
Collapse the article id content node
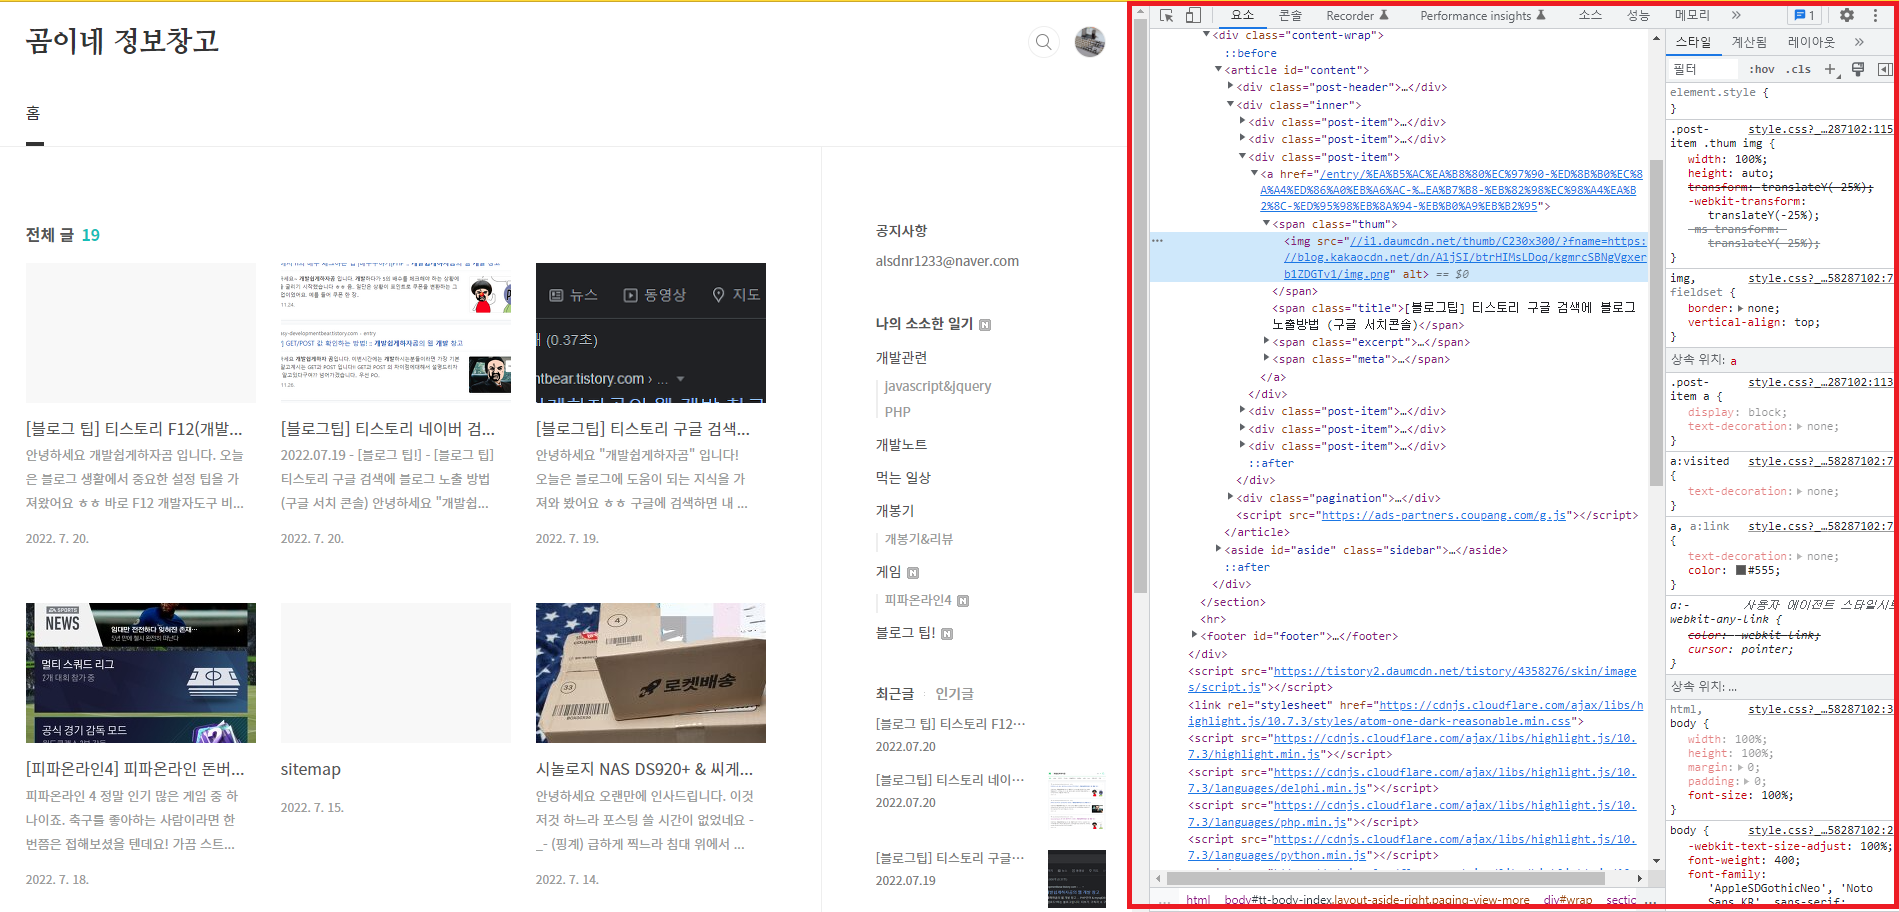coord(1218,70)
